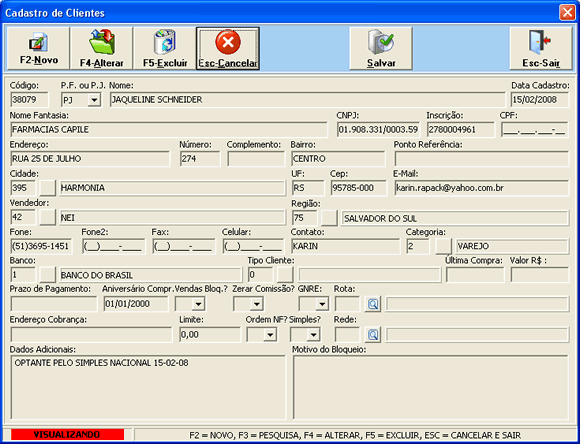Open the Ordem NF dropdown

coord(270,335)
